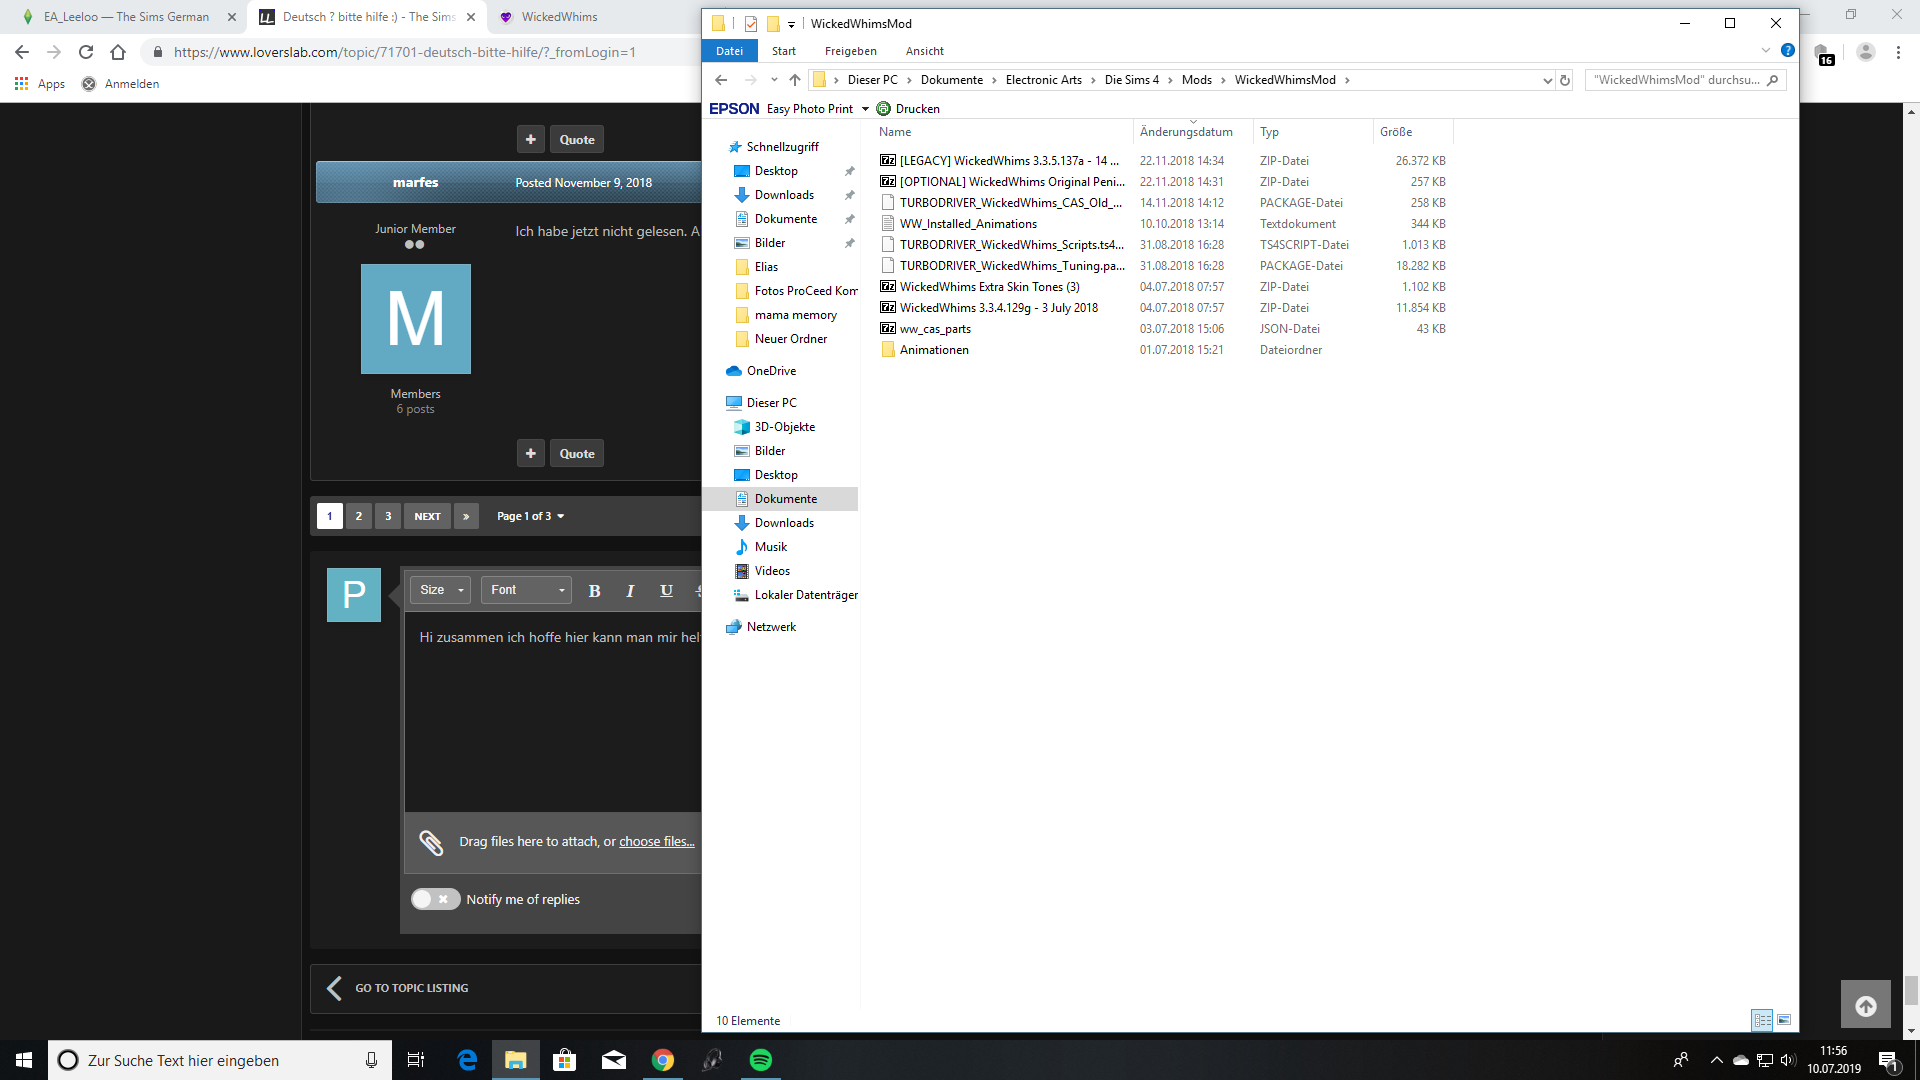Open Microsoft Edge from the taskbar
Screen dimensions: 1920x1080
point(467,1060)
